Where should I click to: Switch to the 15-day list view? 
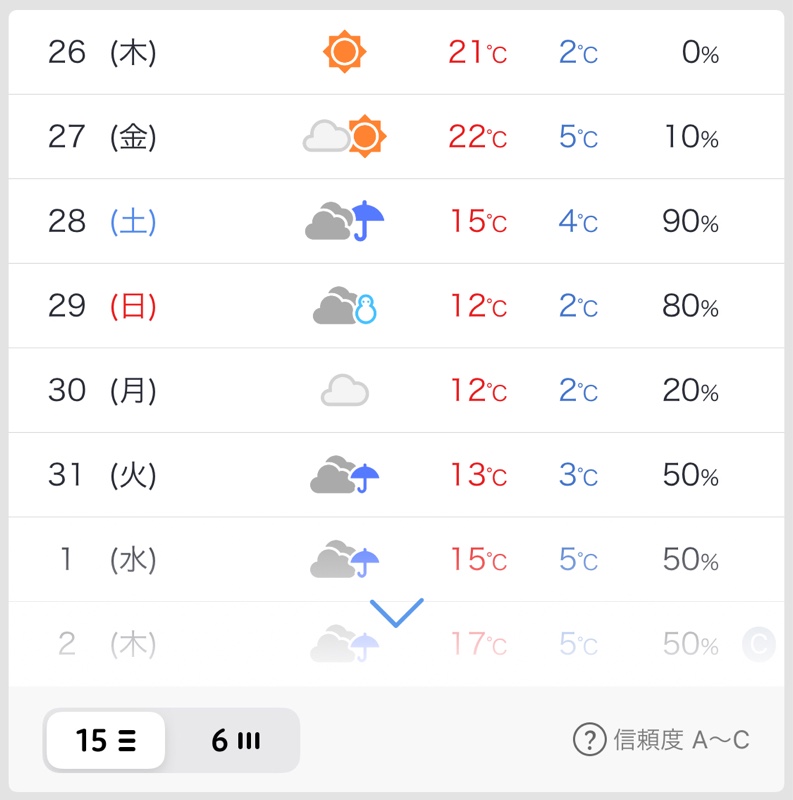(x=106, y=740)
